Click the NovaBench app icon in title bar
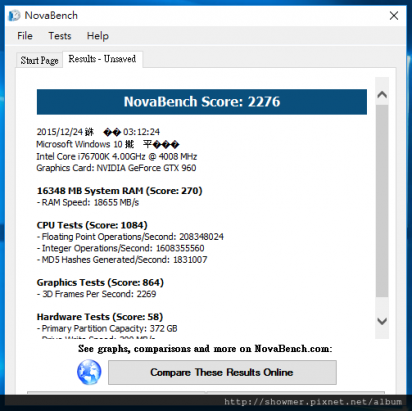412x411 pixels. click(14, 15)
